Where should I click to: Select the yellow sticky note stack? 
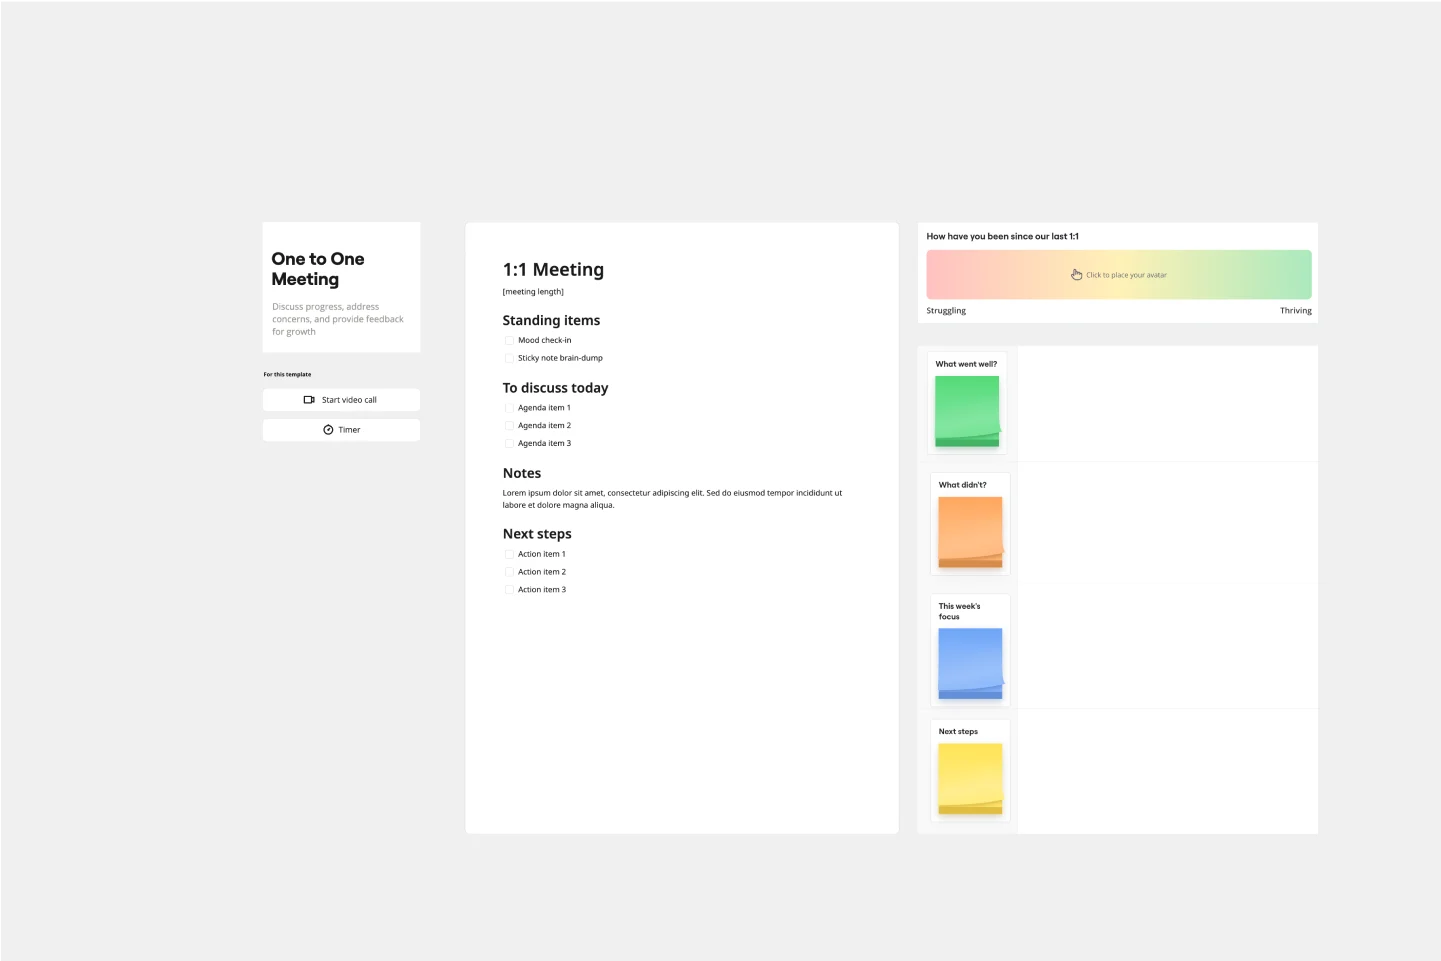click(970, 778)
